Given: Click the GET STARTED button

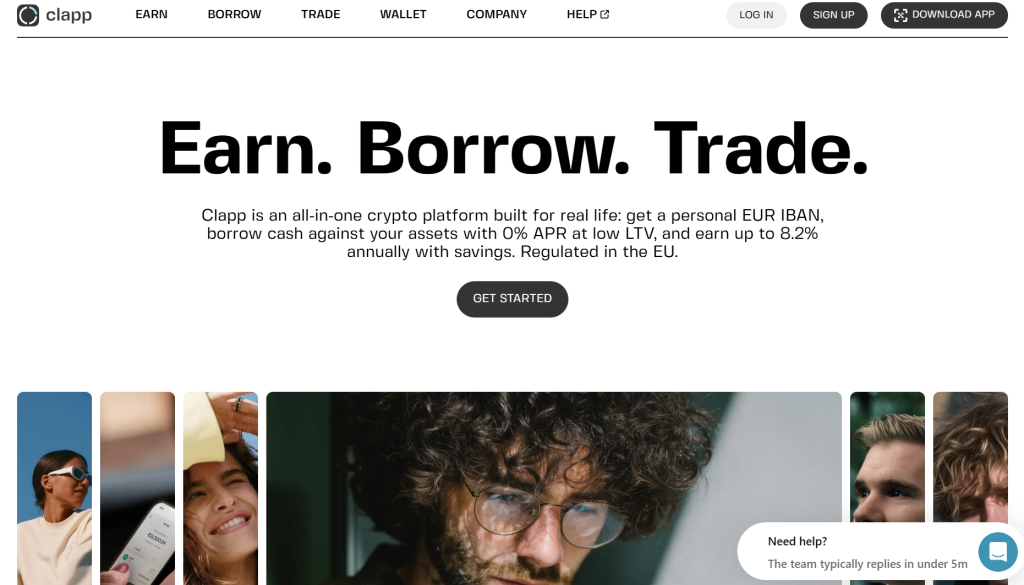Looking at the screenshot, I should point(512,299).
